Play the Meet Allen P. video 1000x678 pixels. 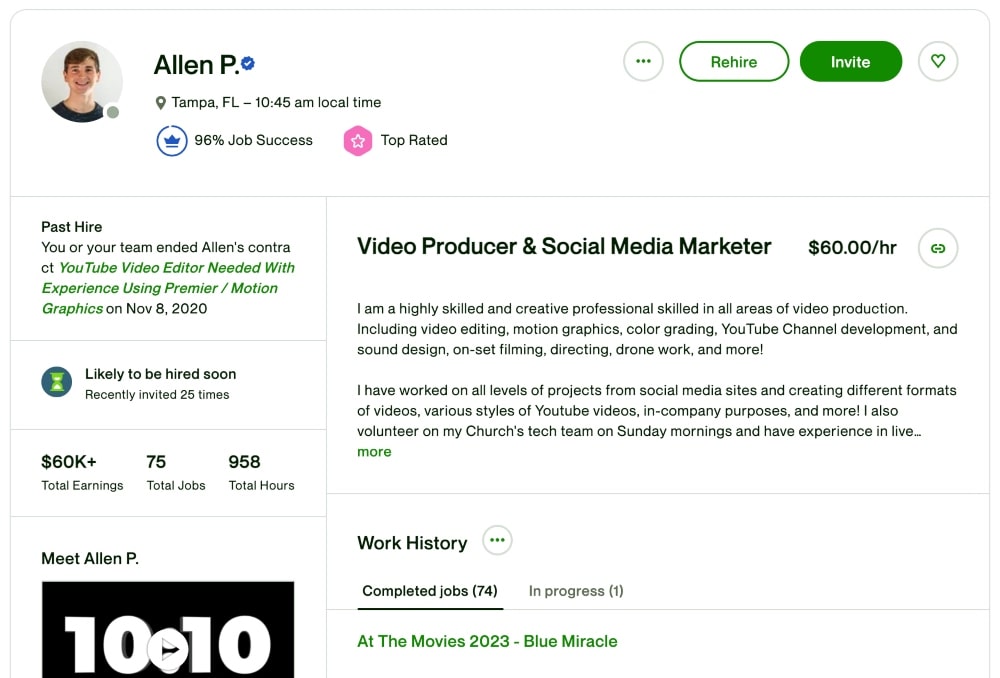tap(168, 649)
